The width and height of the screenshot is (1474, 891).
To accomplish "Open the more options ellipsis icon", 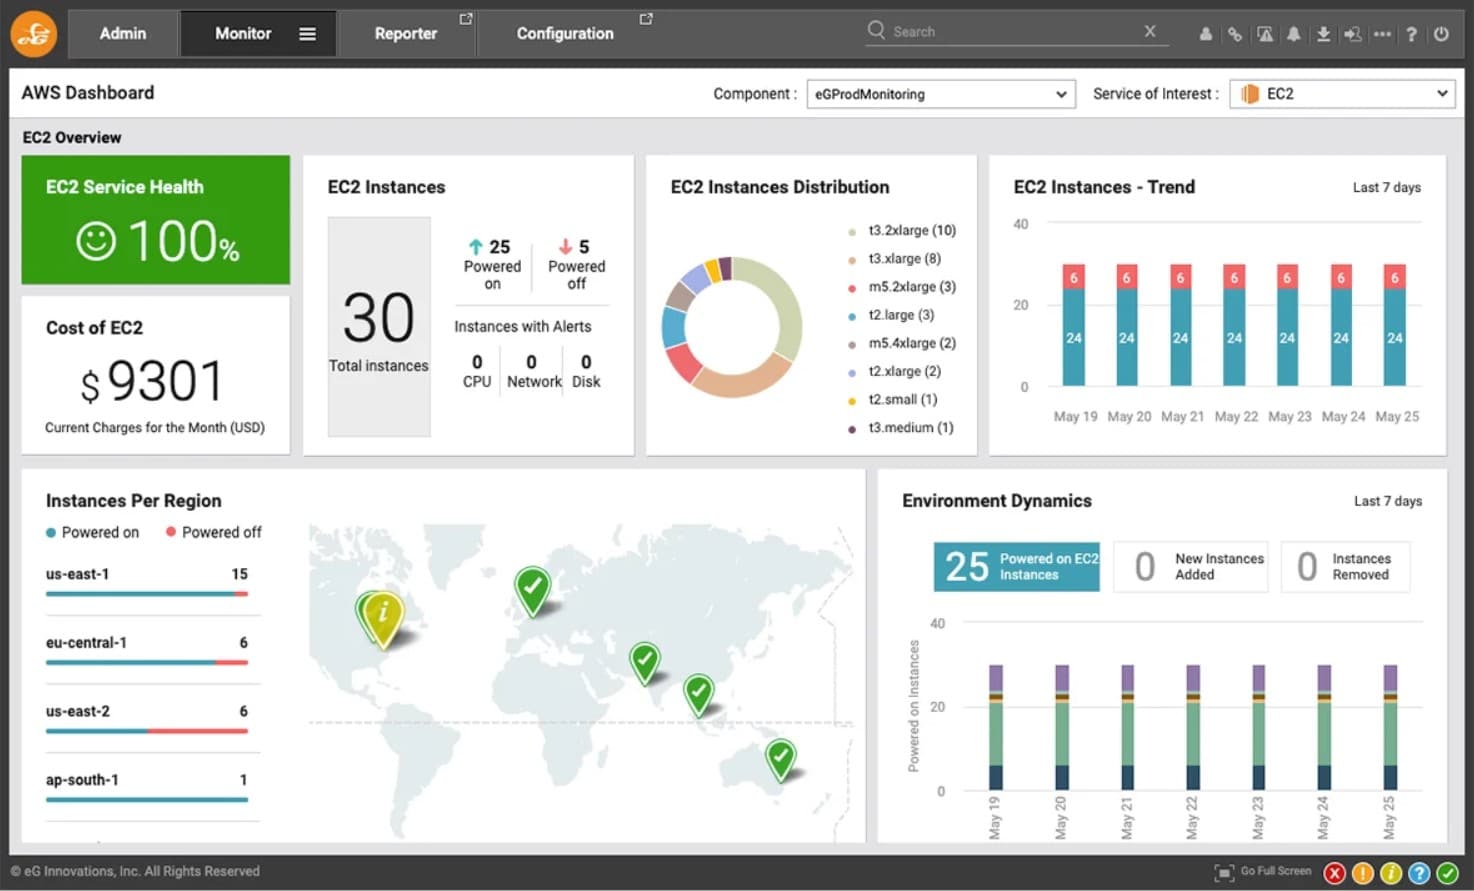I will [x=1382, y=34].
